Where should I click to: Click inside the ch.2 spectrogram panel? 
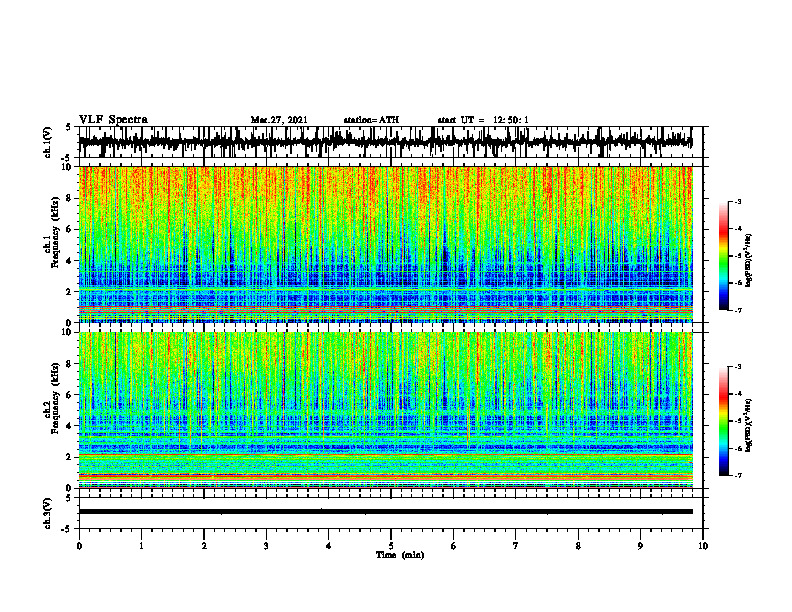(x=385, y=410)
